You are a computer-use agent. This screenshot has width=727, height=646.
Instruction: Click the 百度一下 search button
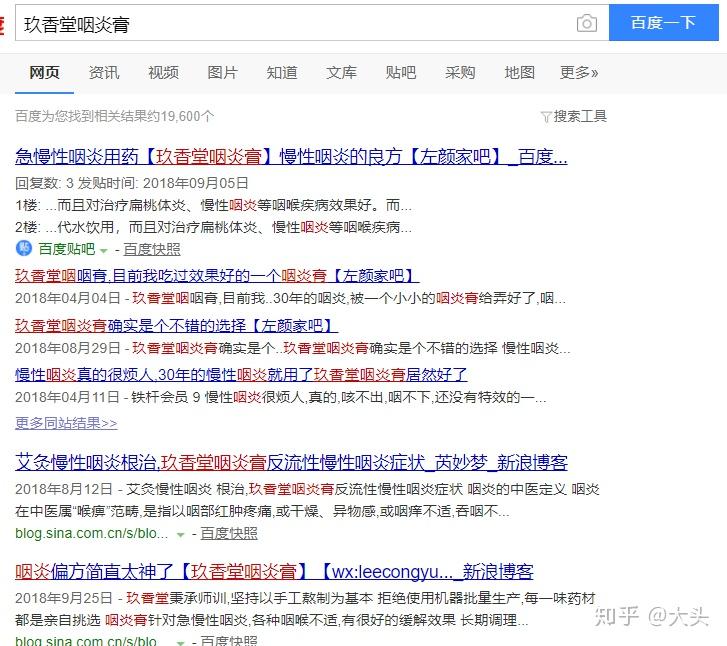pos(663,23)
